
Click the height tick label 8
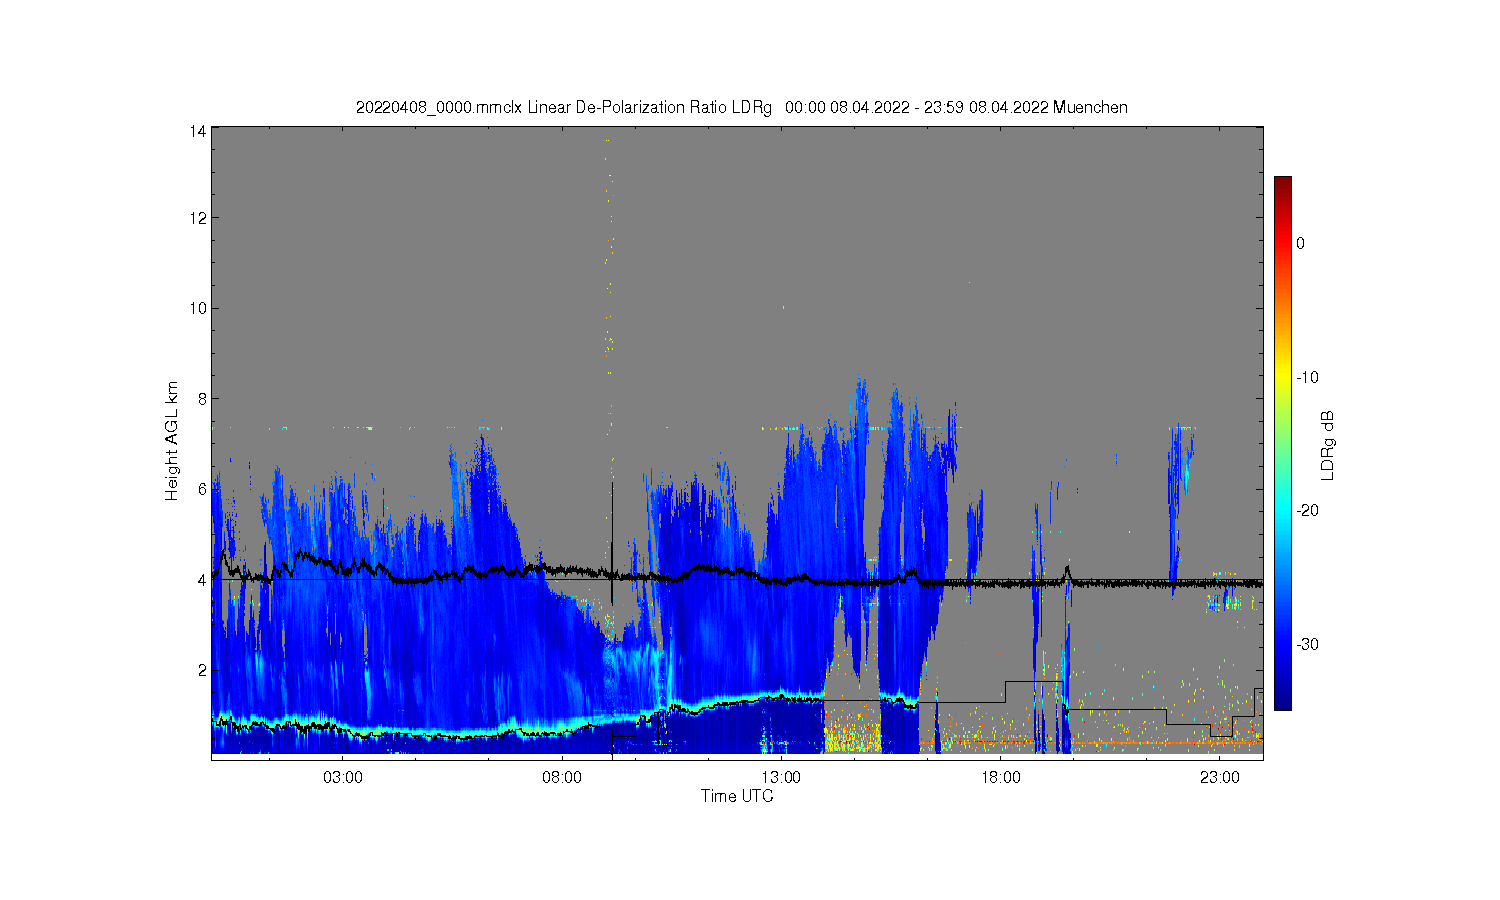pyautogui.click(x=202, y=398)
